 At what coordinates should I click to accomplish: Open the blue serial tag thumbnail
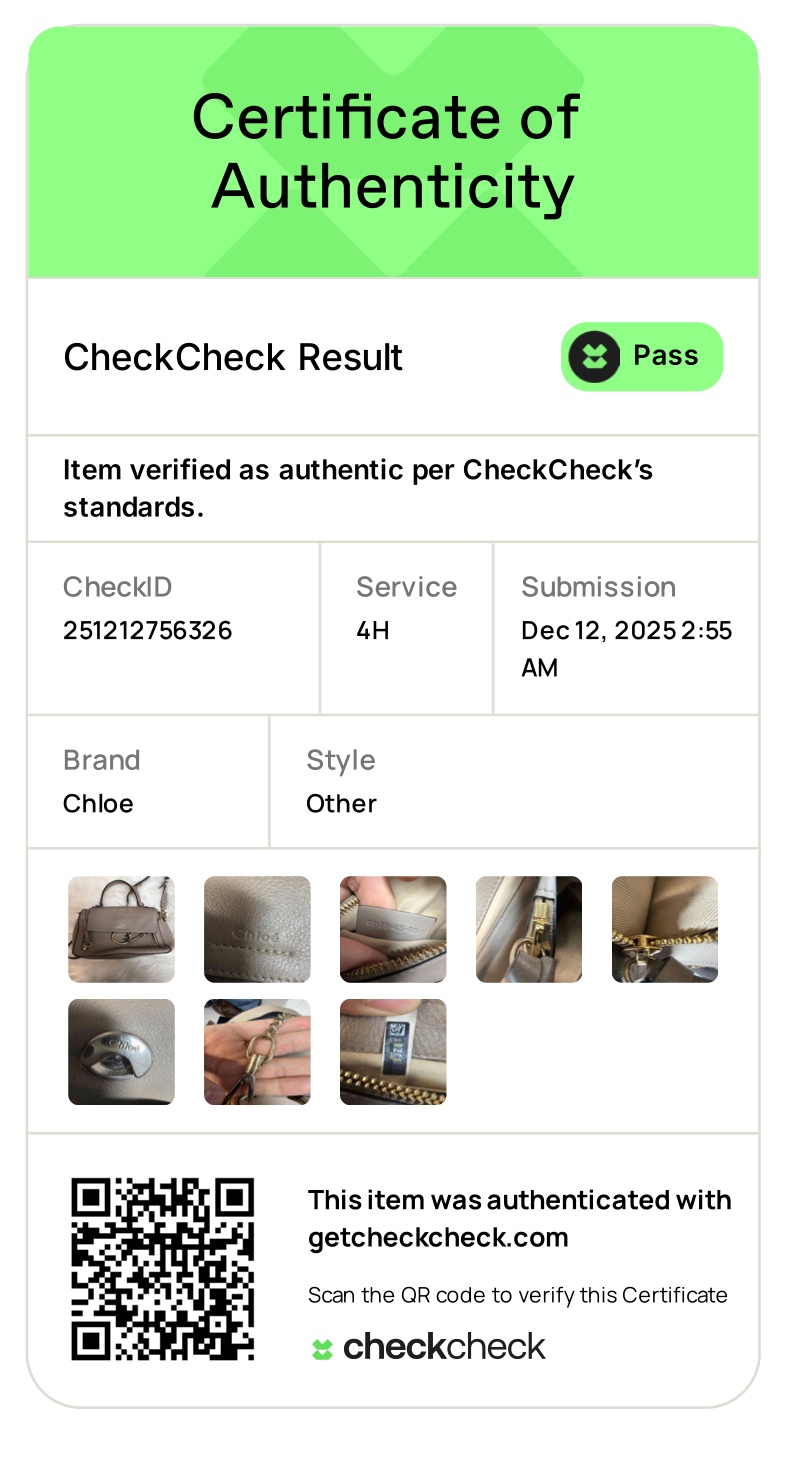(x=393, y=1052)
